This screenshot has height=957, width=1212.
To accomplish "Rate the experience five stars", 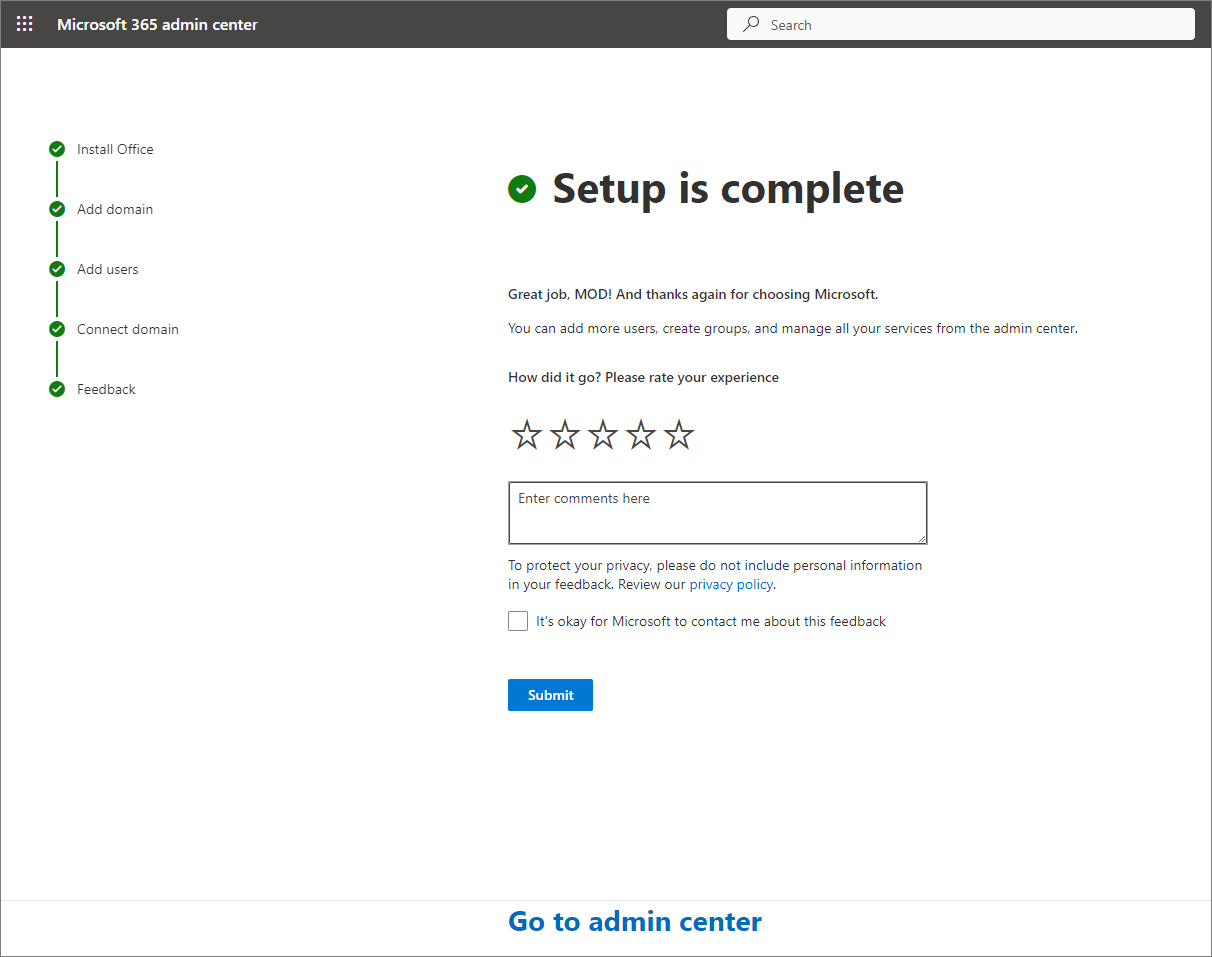I will [x=679, y=434].
